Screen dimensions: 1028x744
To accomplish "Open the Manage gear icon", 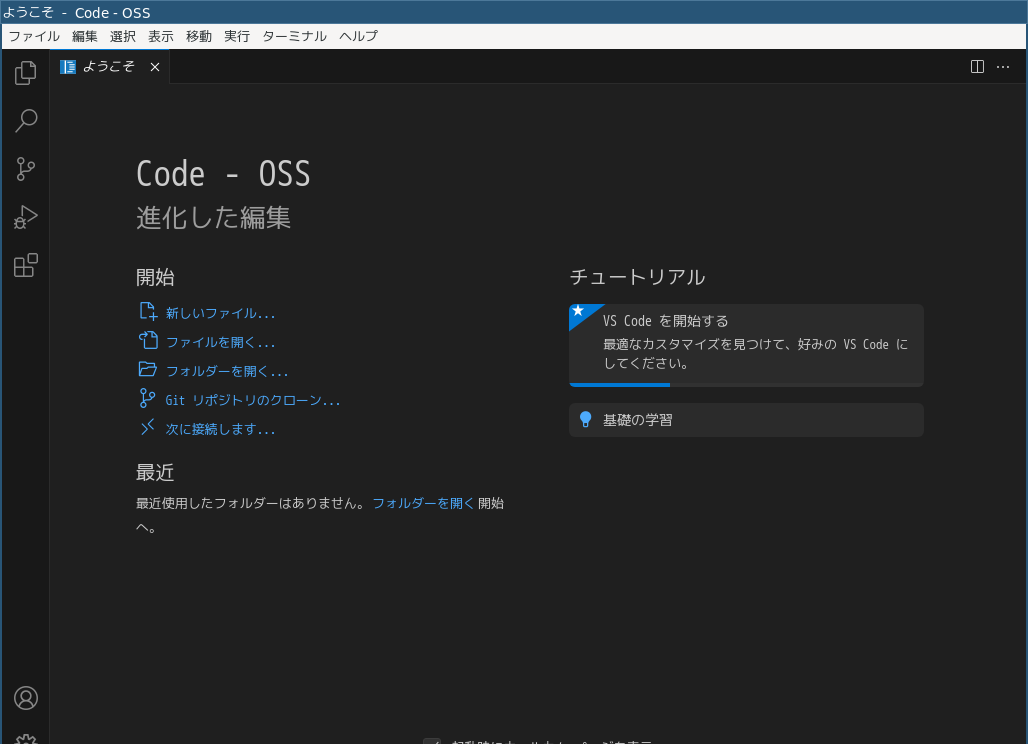I will tap(26, 739).
